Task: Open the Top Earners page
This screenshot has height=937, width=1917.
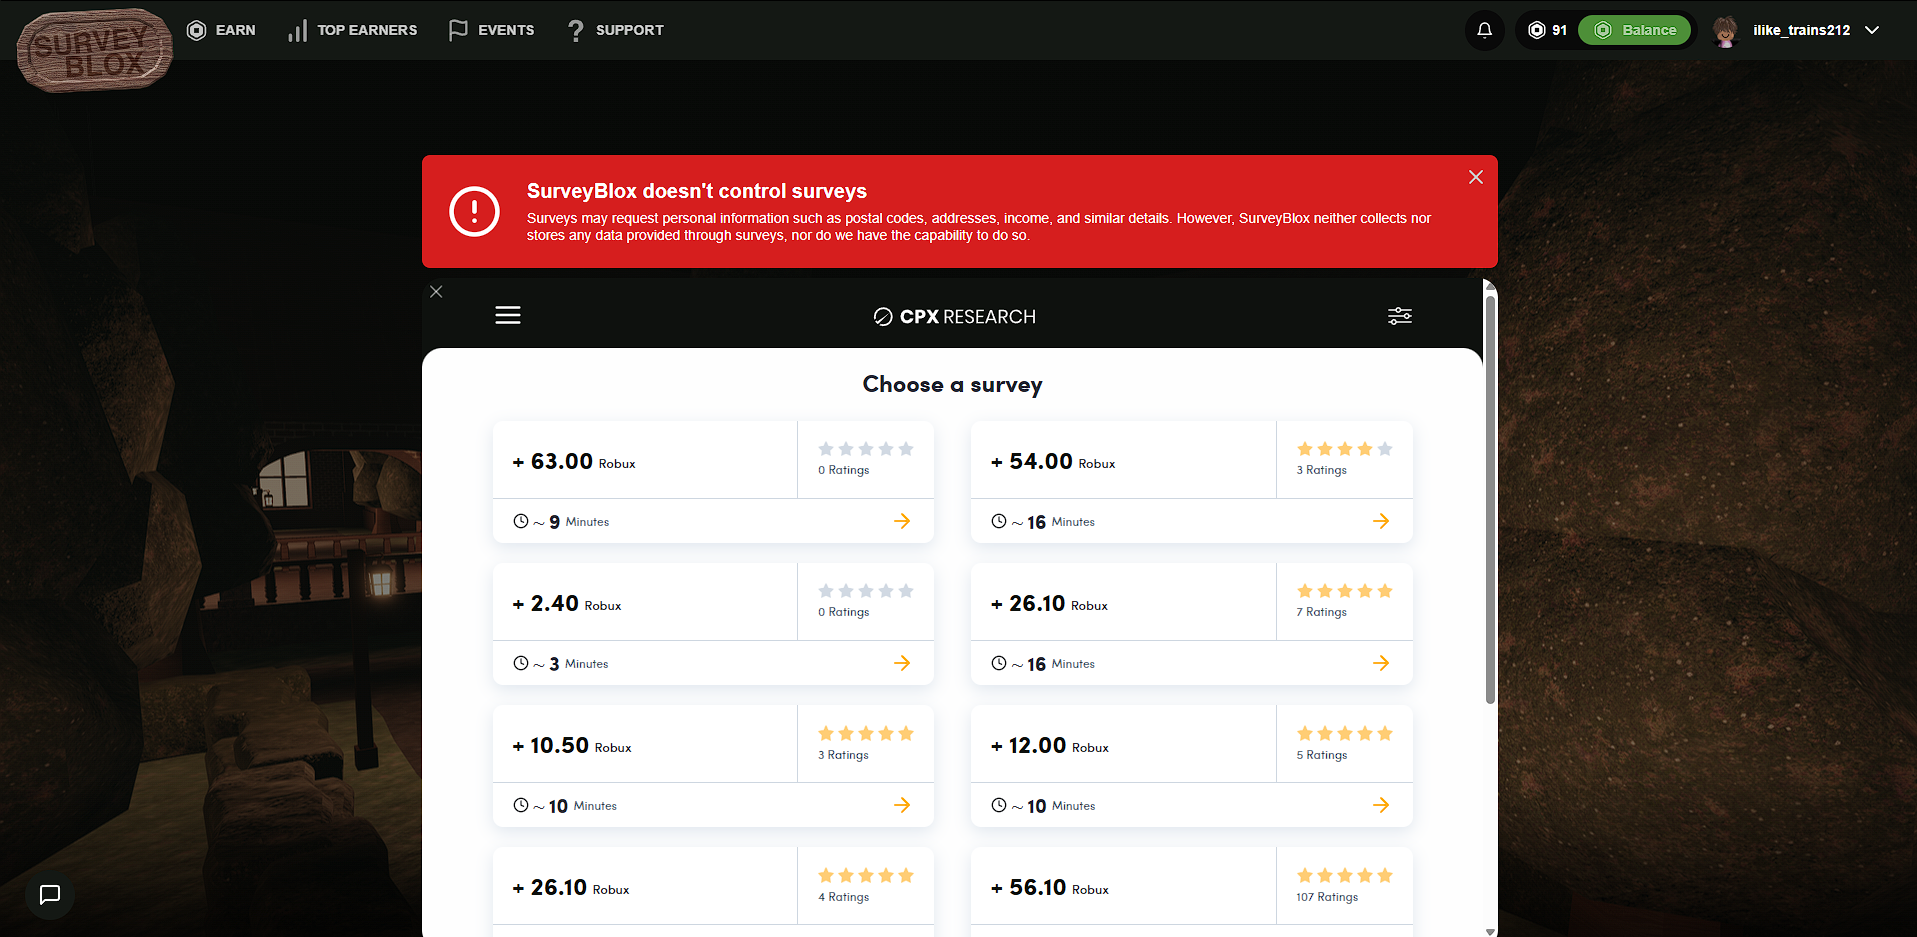Action: (352, 30)
